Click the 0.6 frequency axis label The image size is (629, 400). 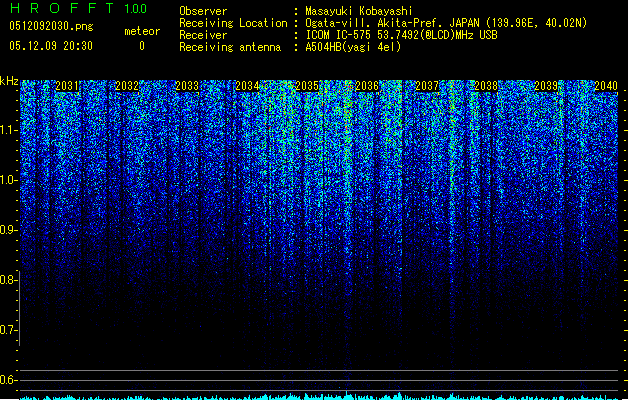(8, 380)
